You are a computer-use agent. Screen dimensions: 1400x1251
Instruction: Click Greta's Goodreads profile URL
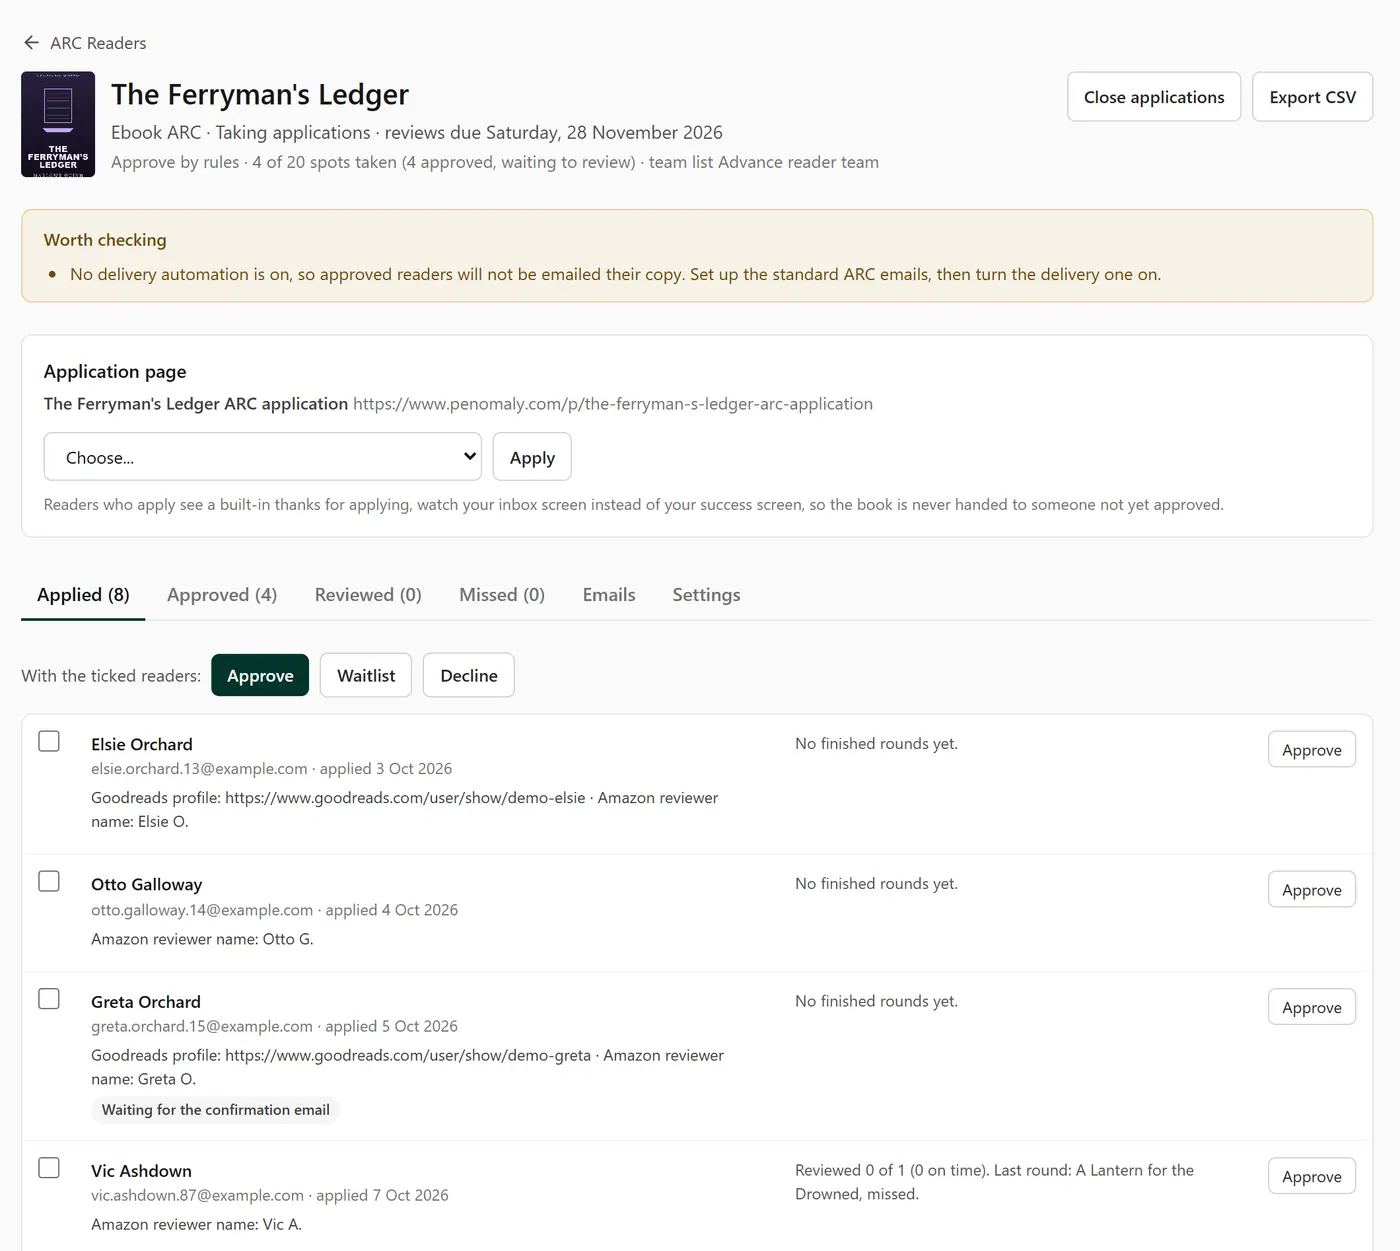pyautogui.click(x=408, y=1055)
